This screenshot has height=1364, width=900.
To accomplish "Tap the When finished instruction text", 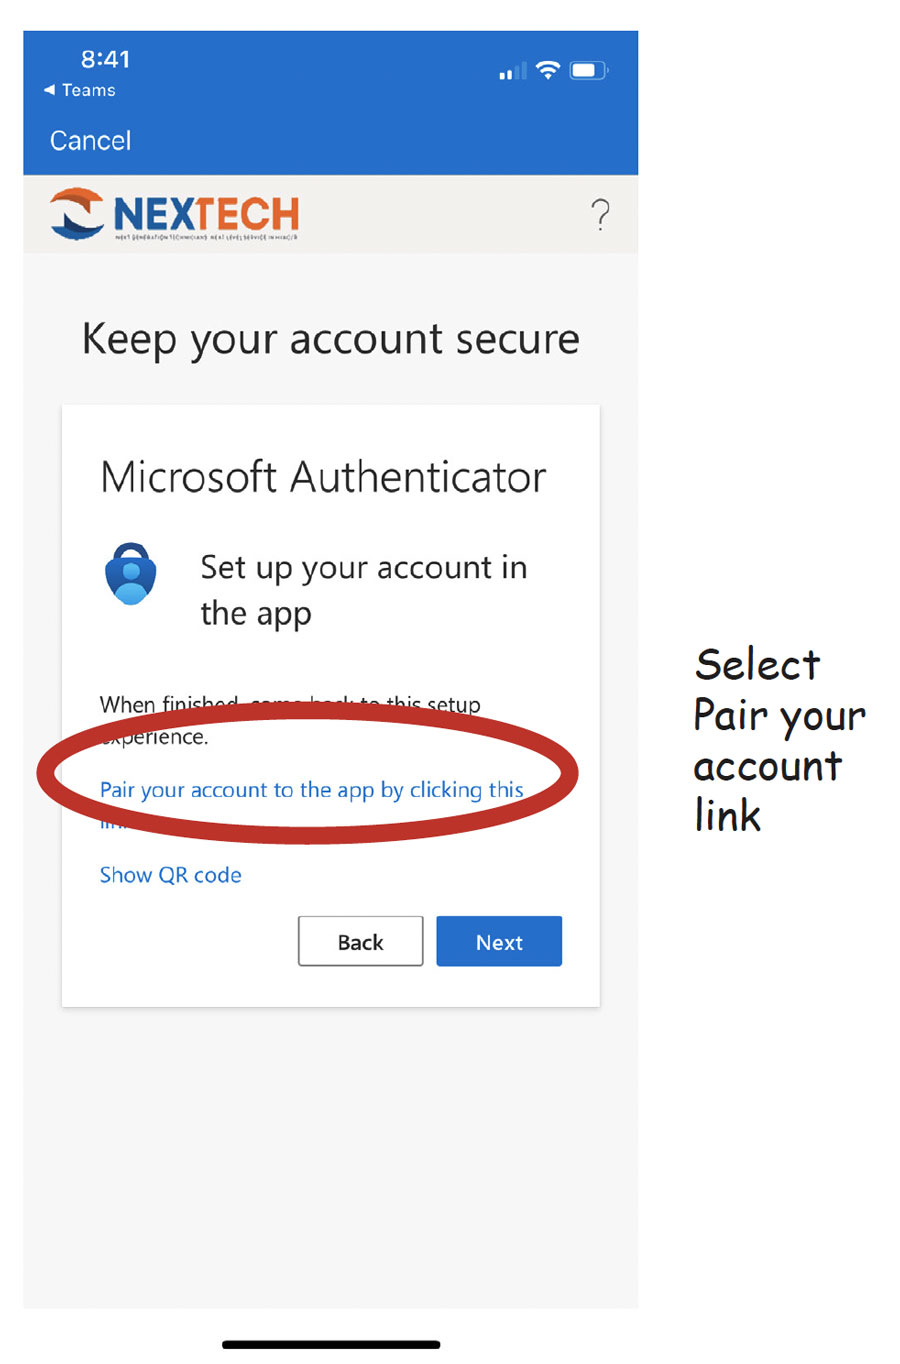I will pos(290,720).
